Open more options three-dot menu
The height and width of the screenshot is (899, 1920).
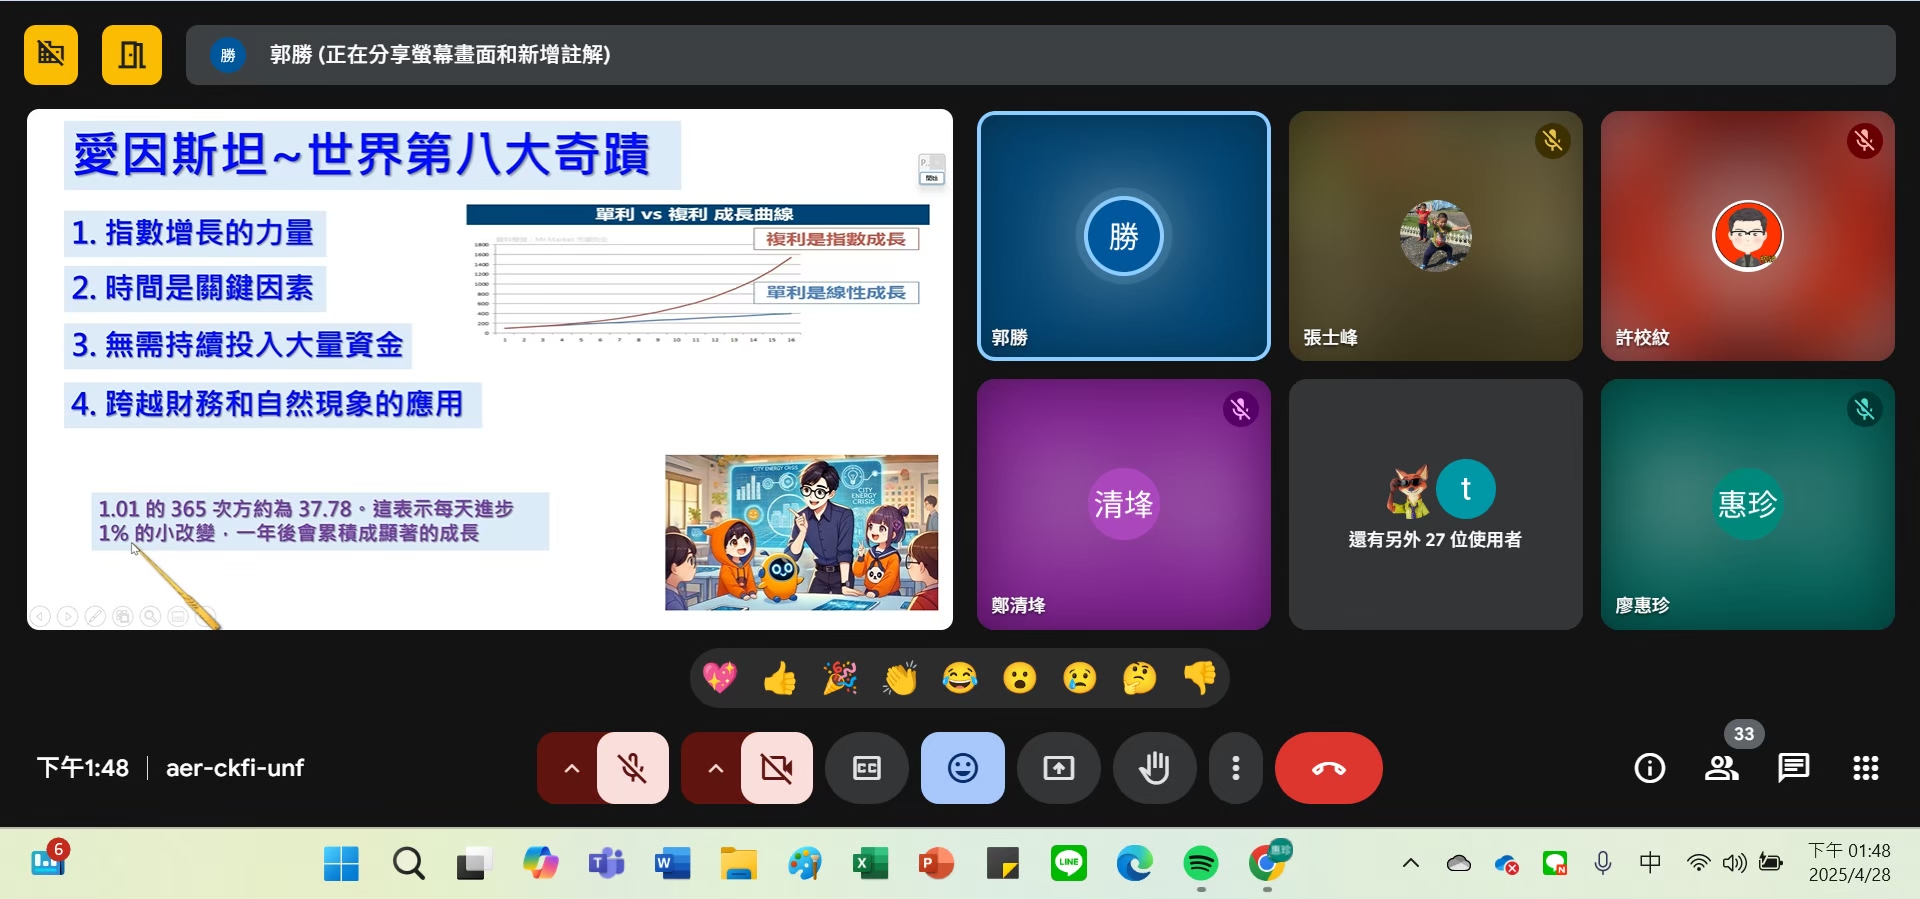coord(1236,768)
